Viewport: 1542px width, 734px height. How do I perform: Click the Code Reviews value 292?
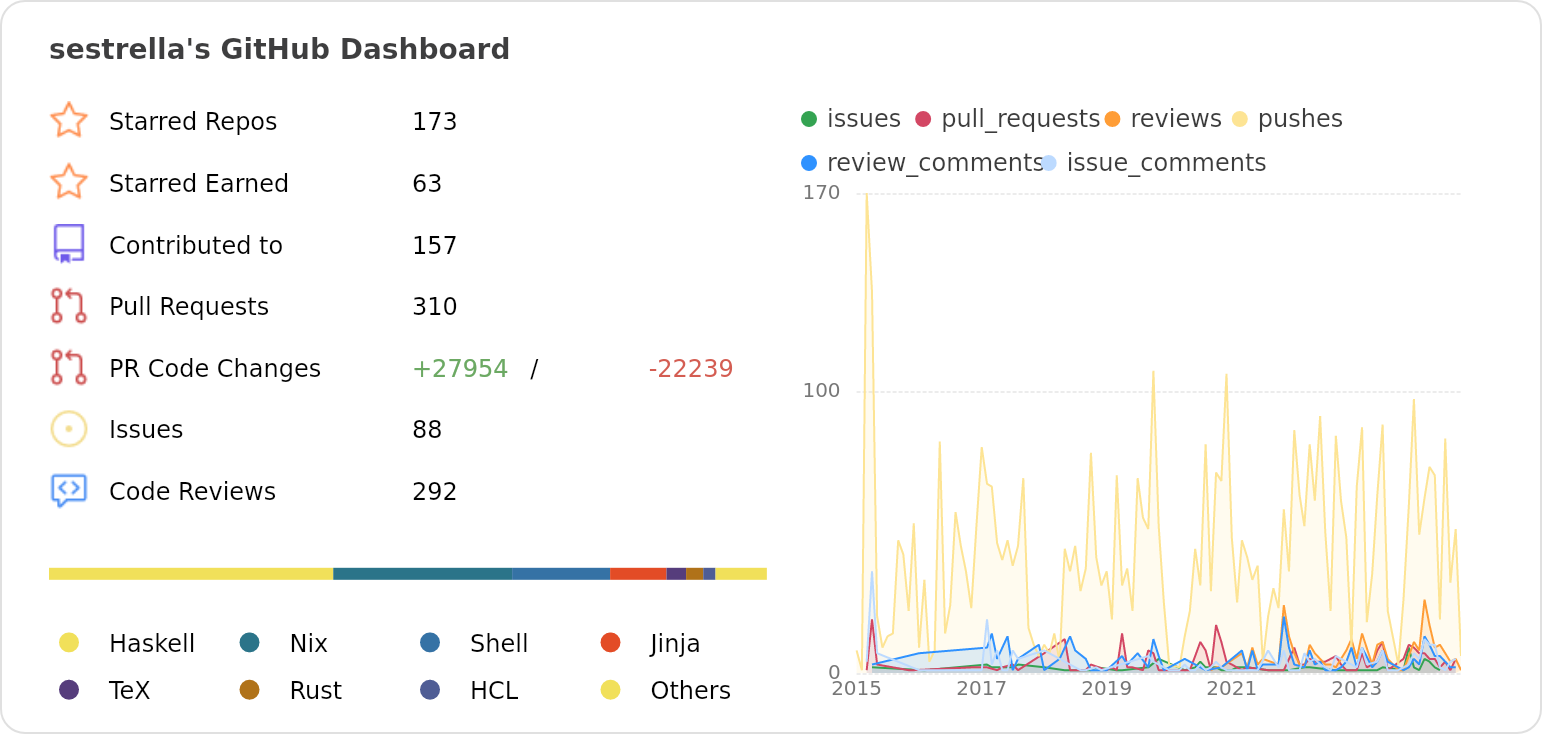435,492
